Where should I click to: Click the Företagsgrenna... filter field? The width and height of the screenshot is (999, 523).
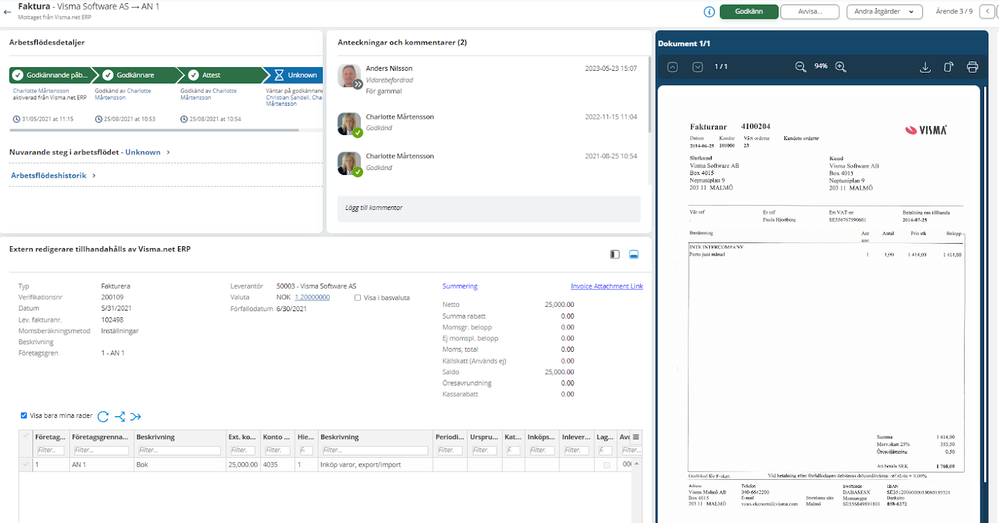tap(101, 450)
